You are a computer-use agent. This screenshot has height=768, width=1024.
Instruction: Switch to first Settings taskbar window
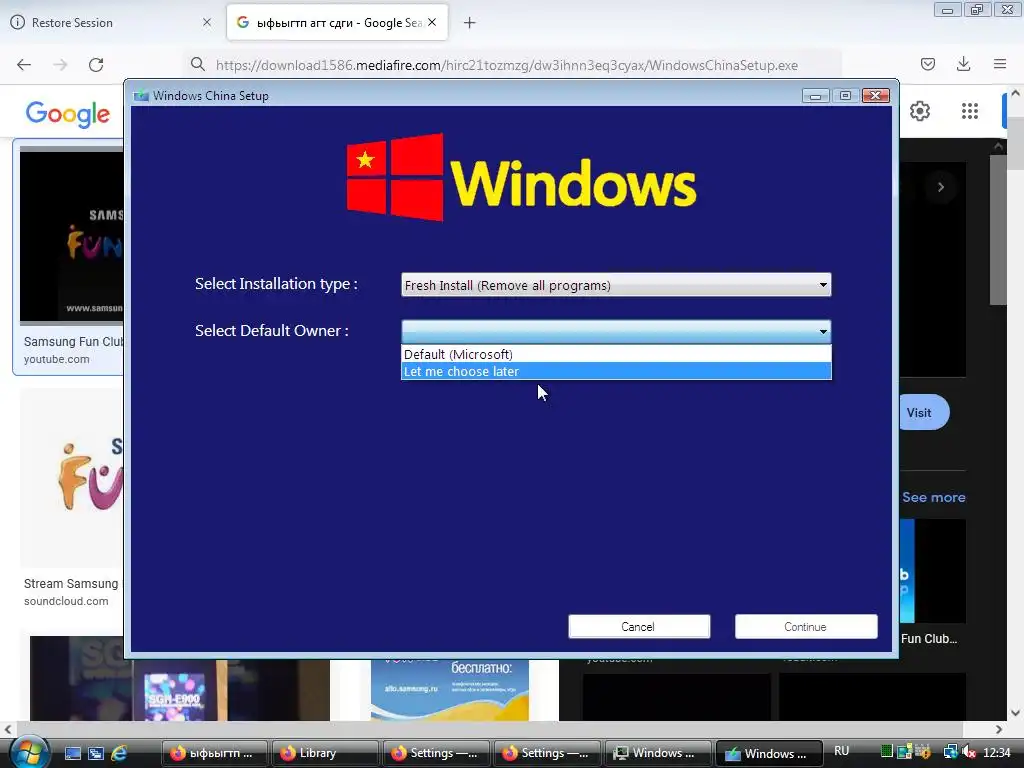436,753
